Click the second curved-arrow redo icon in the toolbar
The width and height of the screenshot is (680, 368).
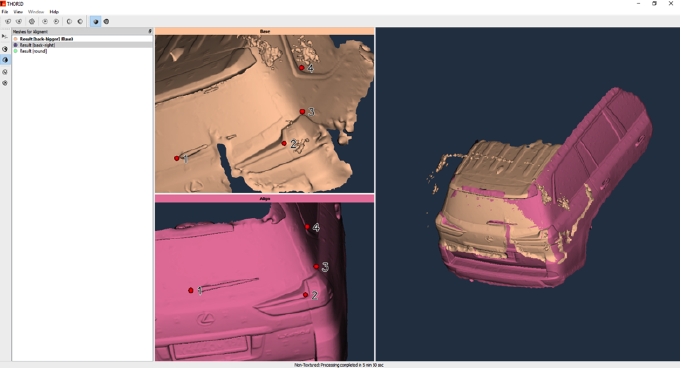19,21
